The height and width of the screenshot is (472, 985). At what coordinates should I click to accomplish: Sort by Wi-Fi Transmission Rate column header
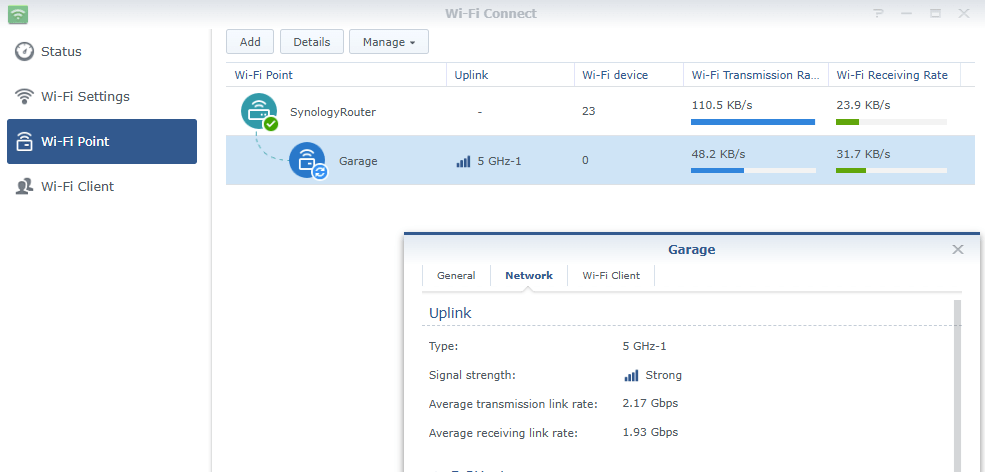[x=756, y=75]
